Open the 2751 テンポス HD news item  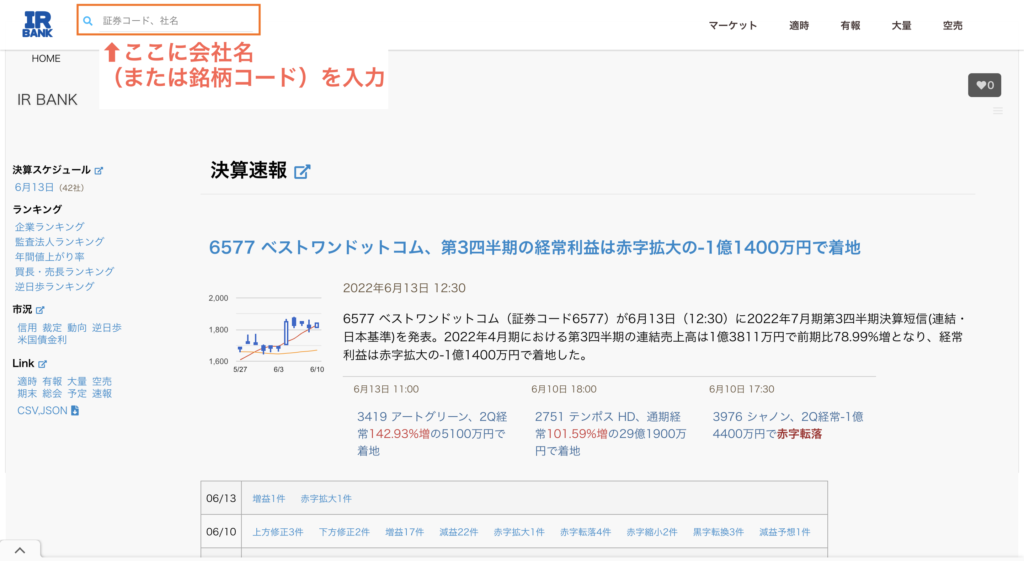coord(610,434)
